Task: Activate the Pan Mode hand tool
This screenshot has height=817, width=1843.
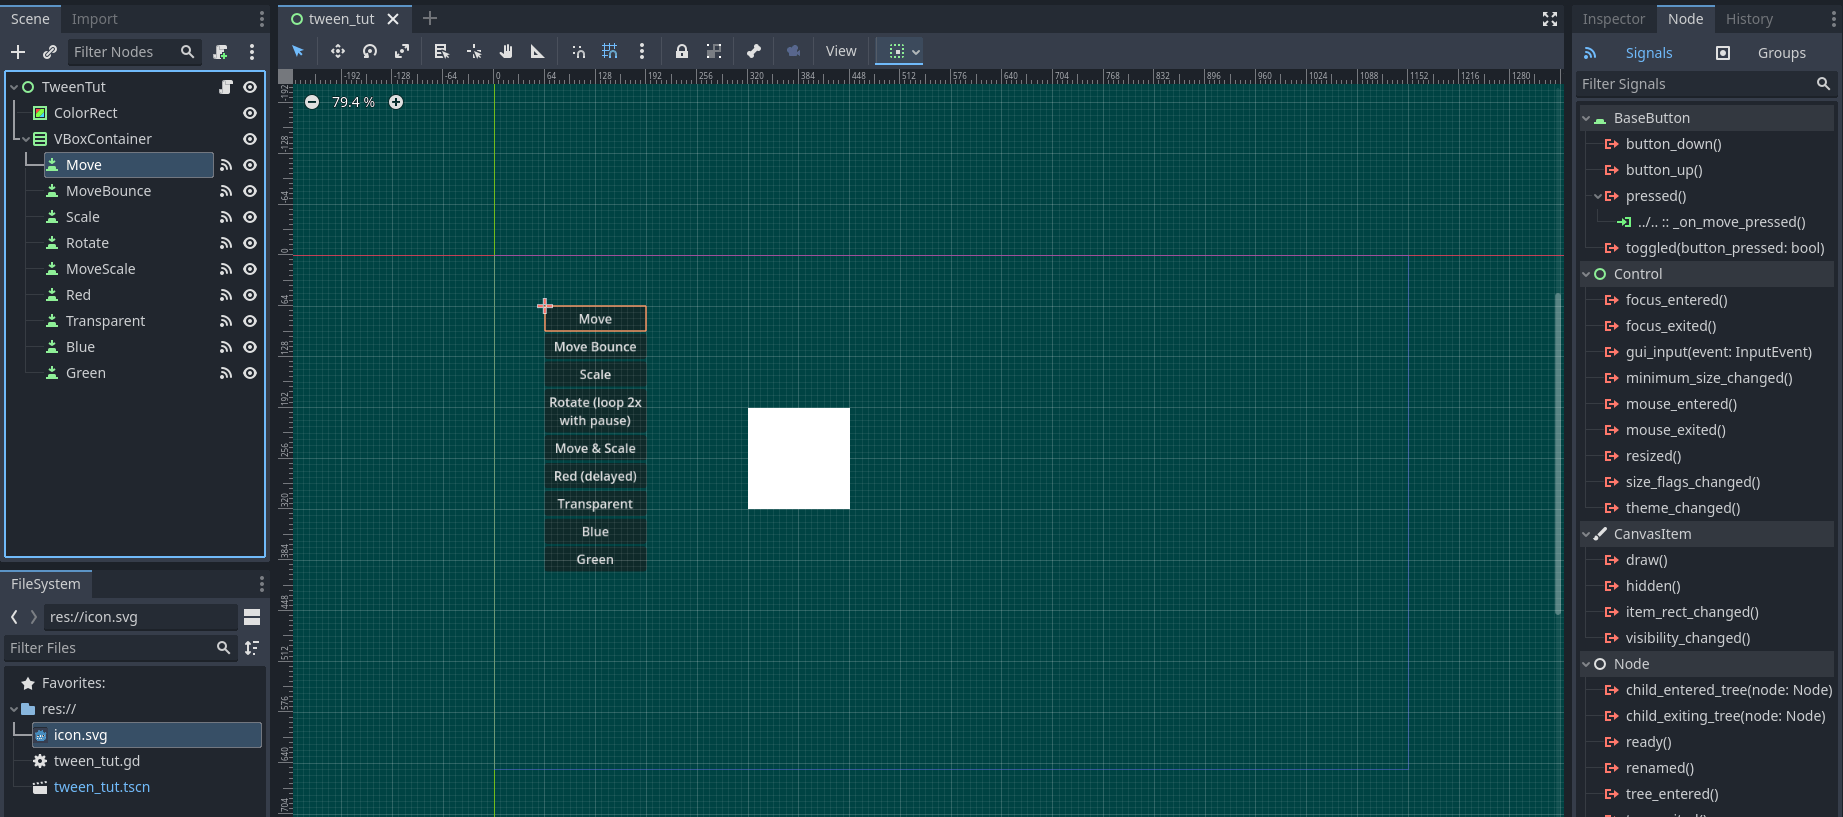Action: (x=506, y=51)
